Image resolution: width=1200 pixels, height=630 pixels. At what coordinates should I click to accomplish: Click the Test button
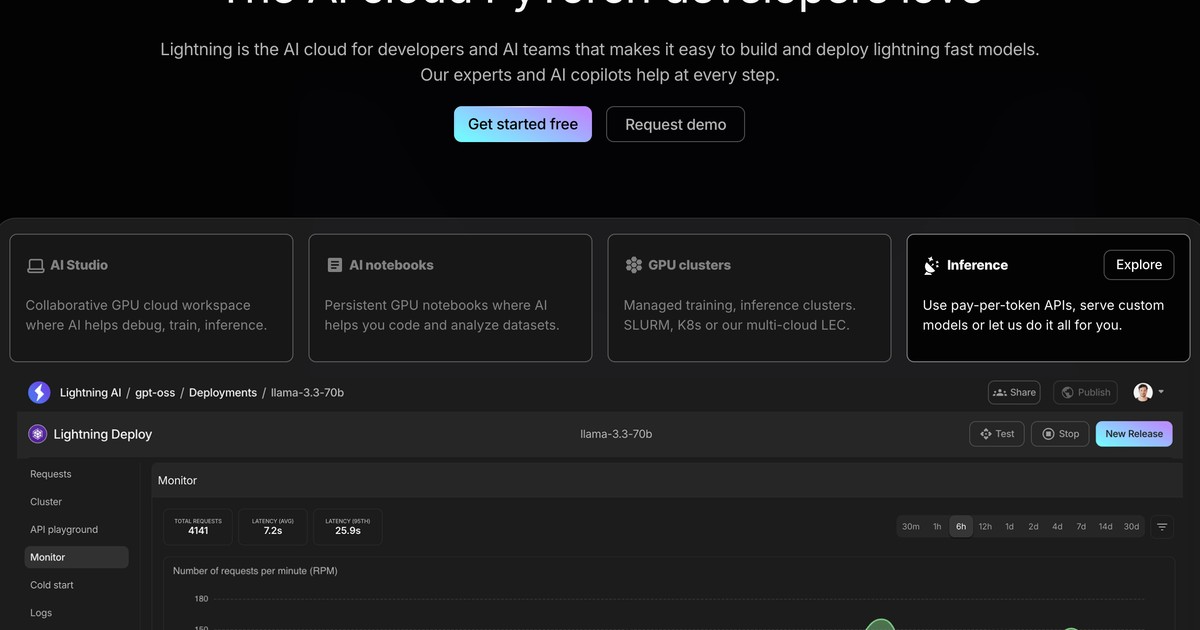(x=997, y=434)
